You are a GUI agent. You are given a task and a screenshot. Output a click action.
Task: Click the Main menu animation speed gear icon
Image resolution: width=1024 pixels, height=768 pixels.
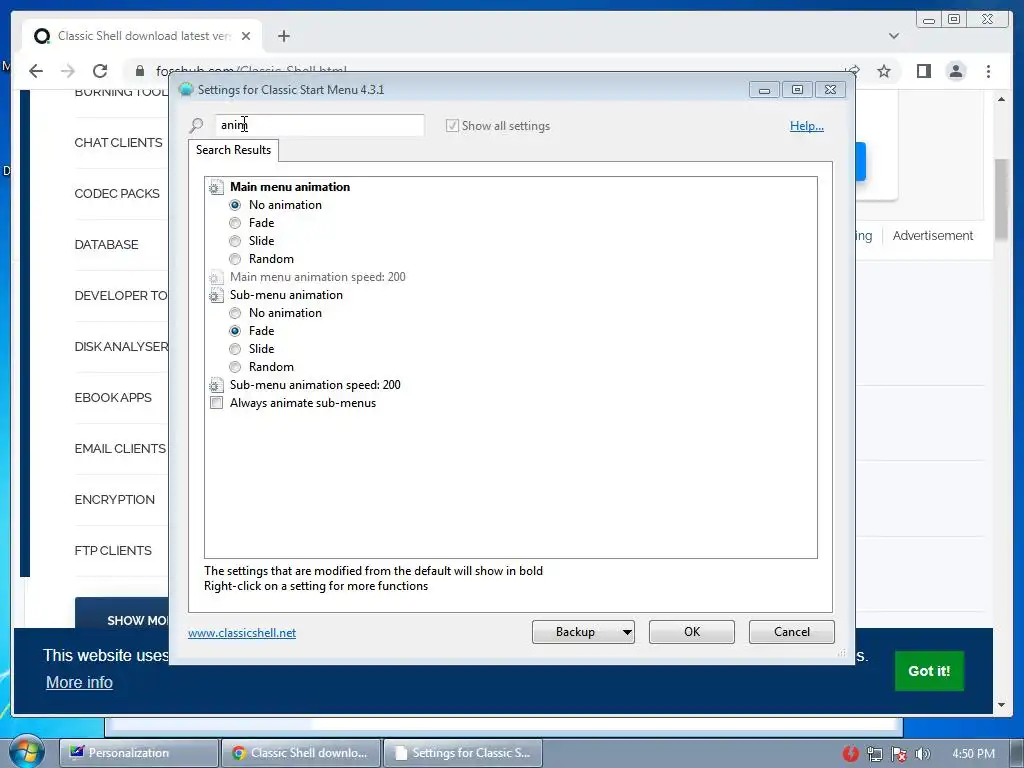pos(216,278)
